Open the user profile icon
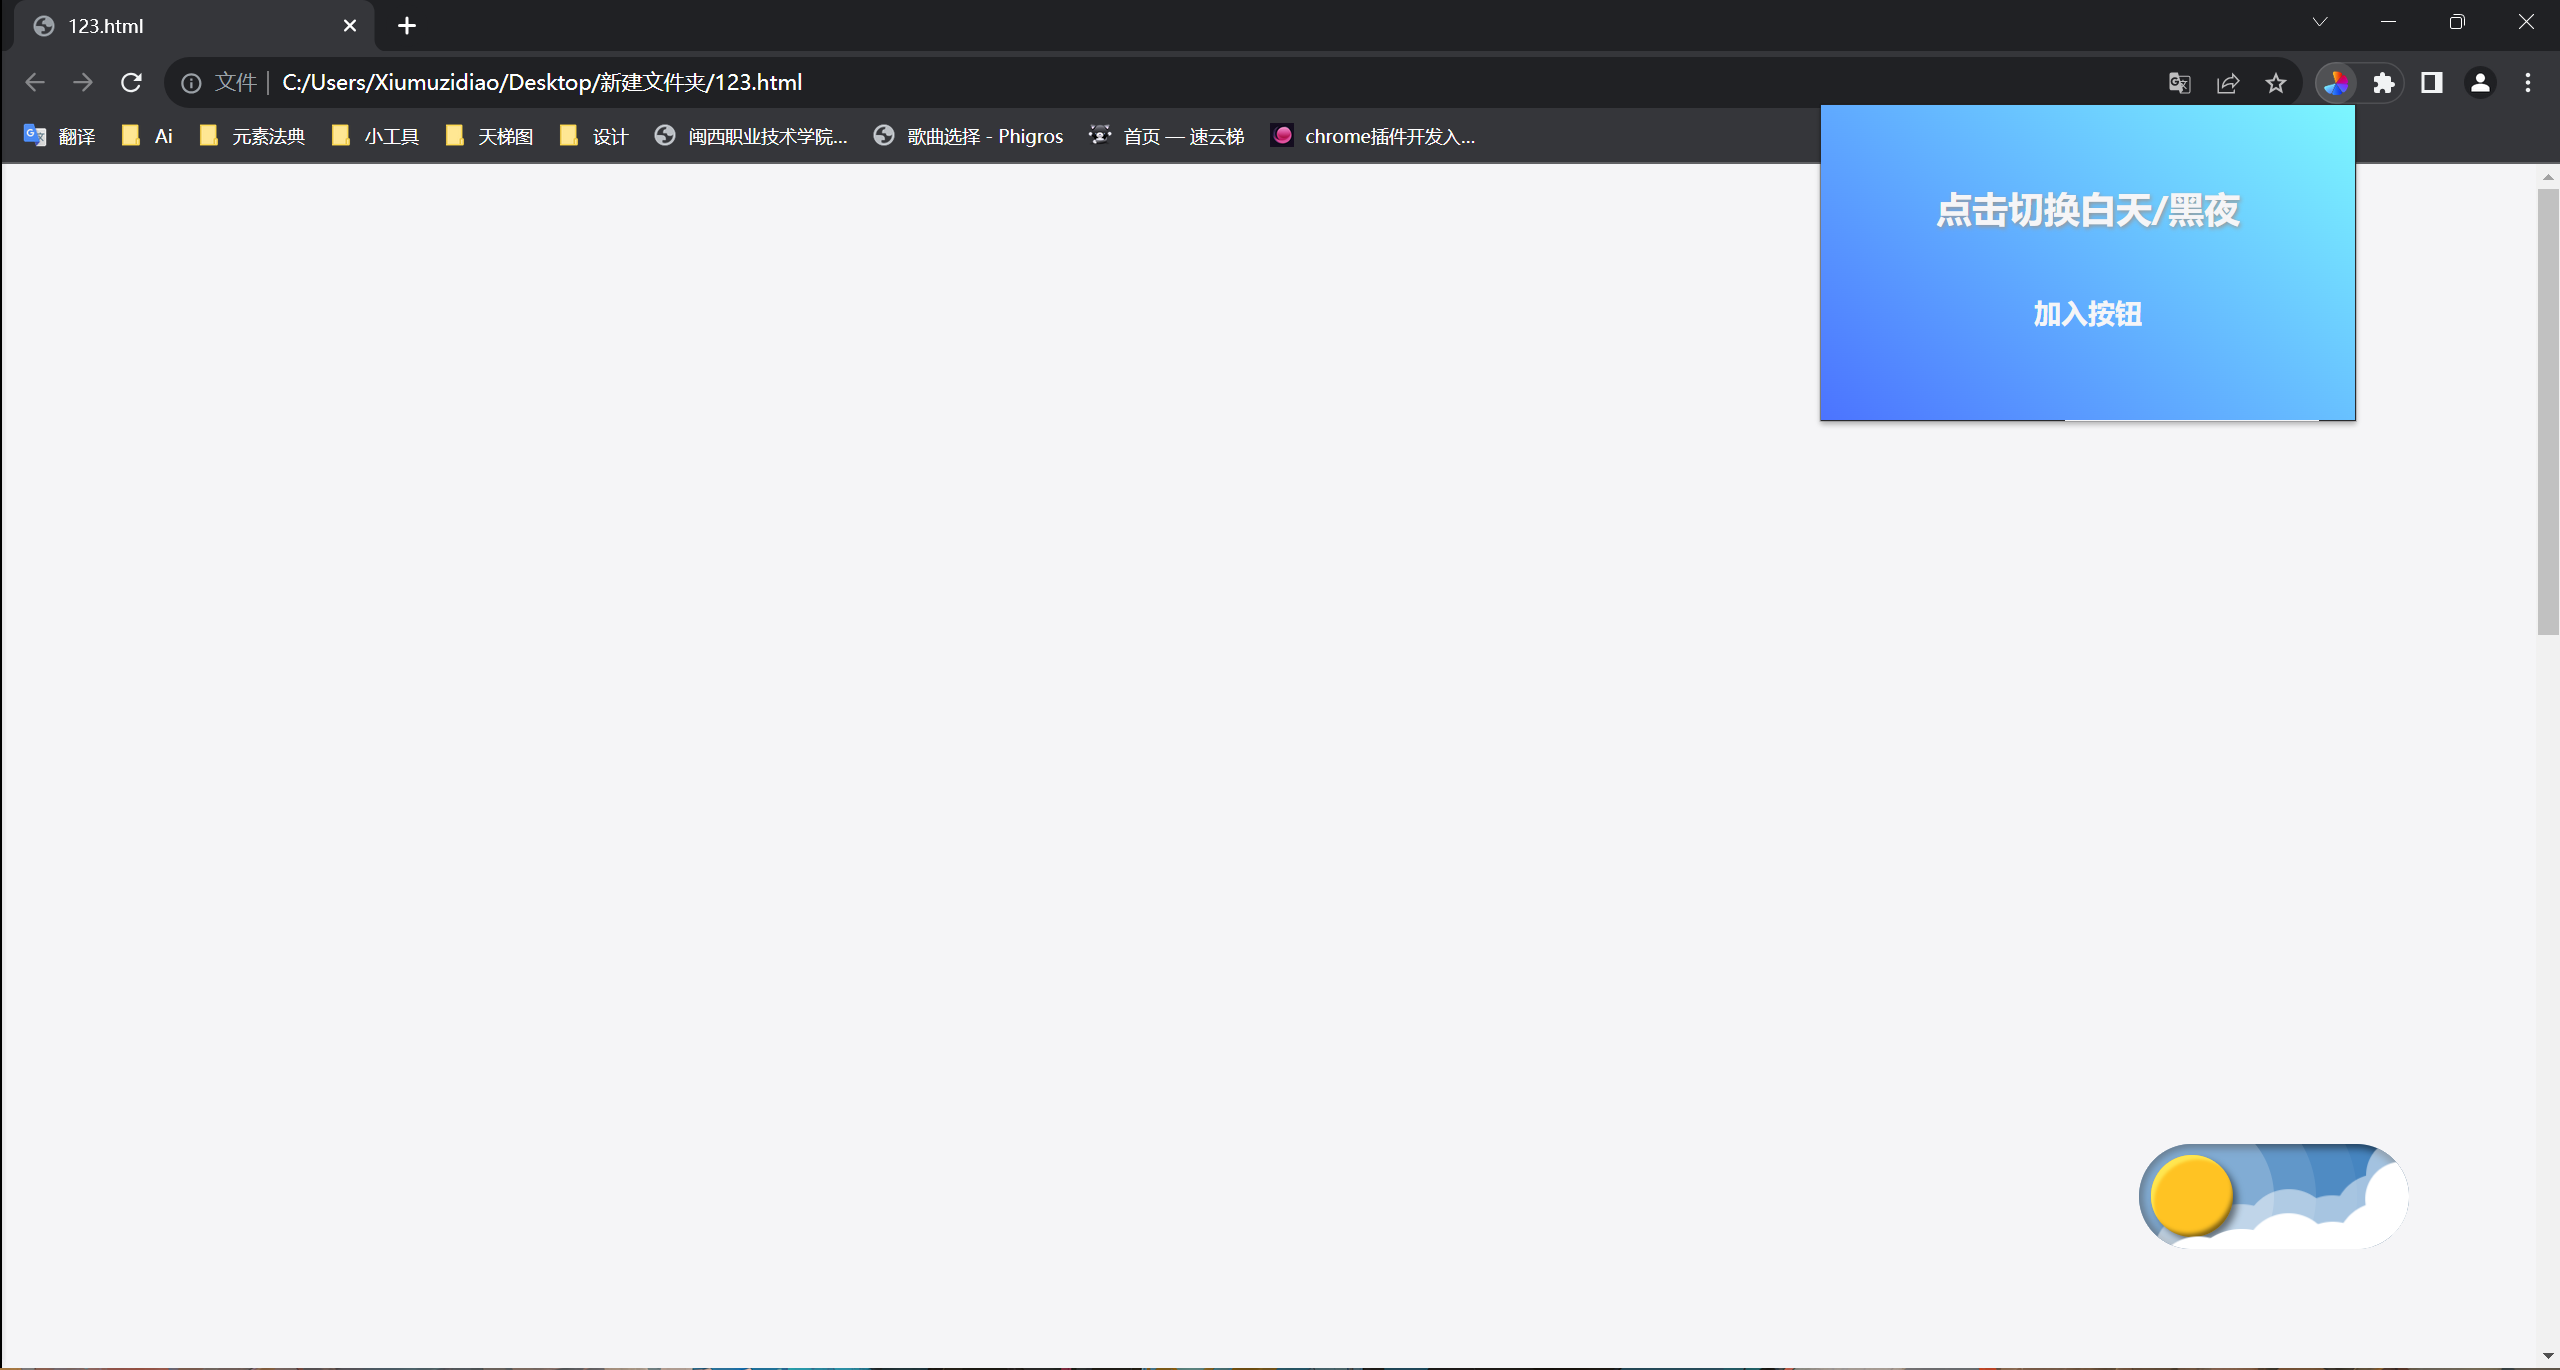The height and width of the screenshot is (1370, 2560). tap(2480, 83)
